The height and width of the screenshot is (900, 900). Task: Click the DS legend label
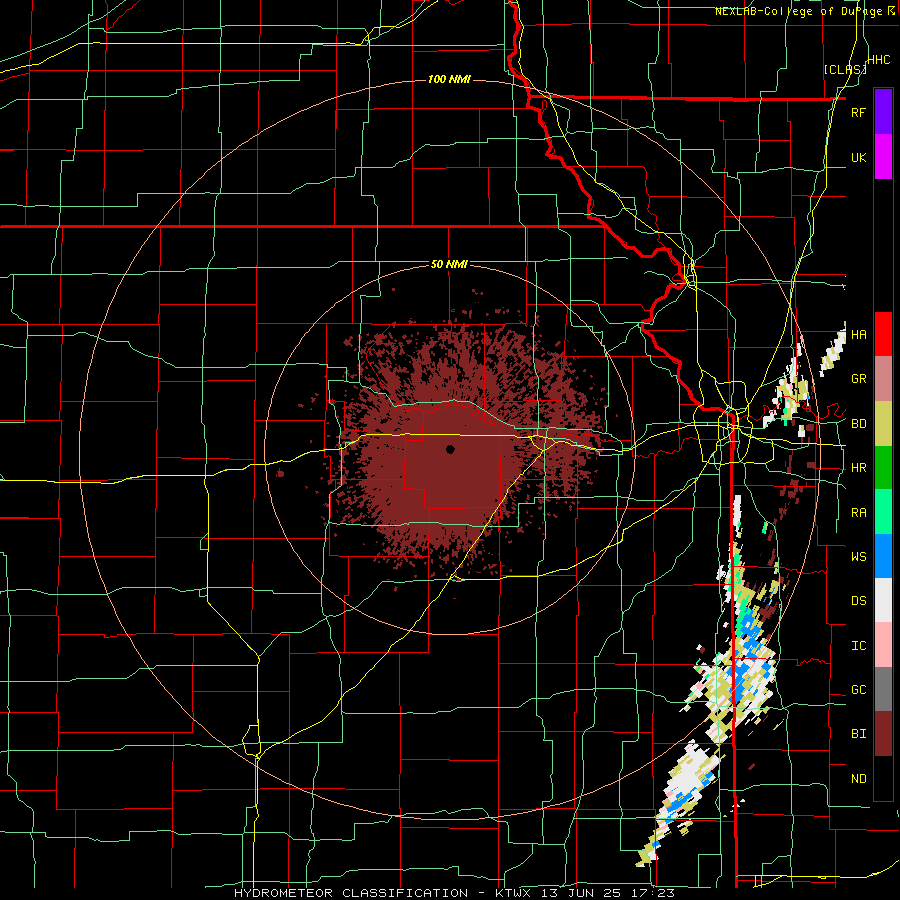pos(858,600)
